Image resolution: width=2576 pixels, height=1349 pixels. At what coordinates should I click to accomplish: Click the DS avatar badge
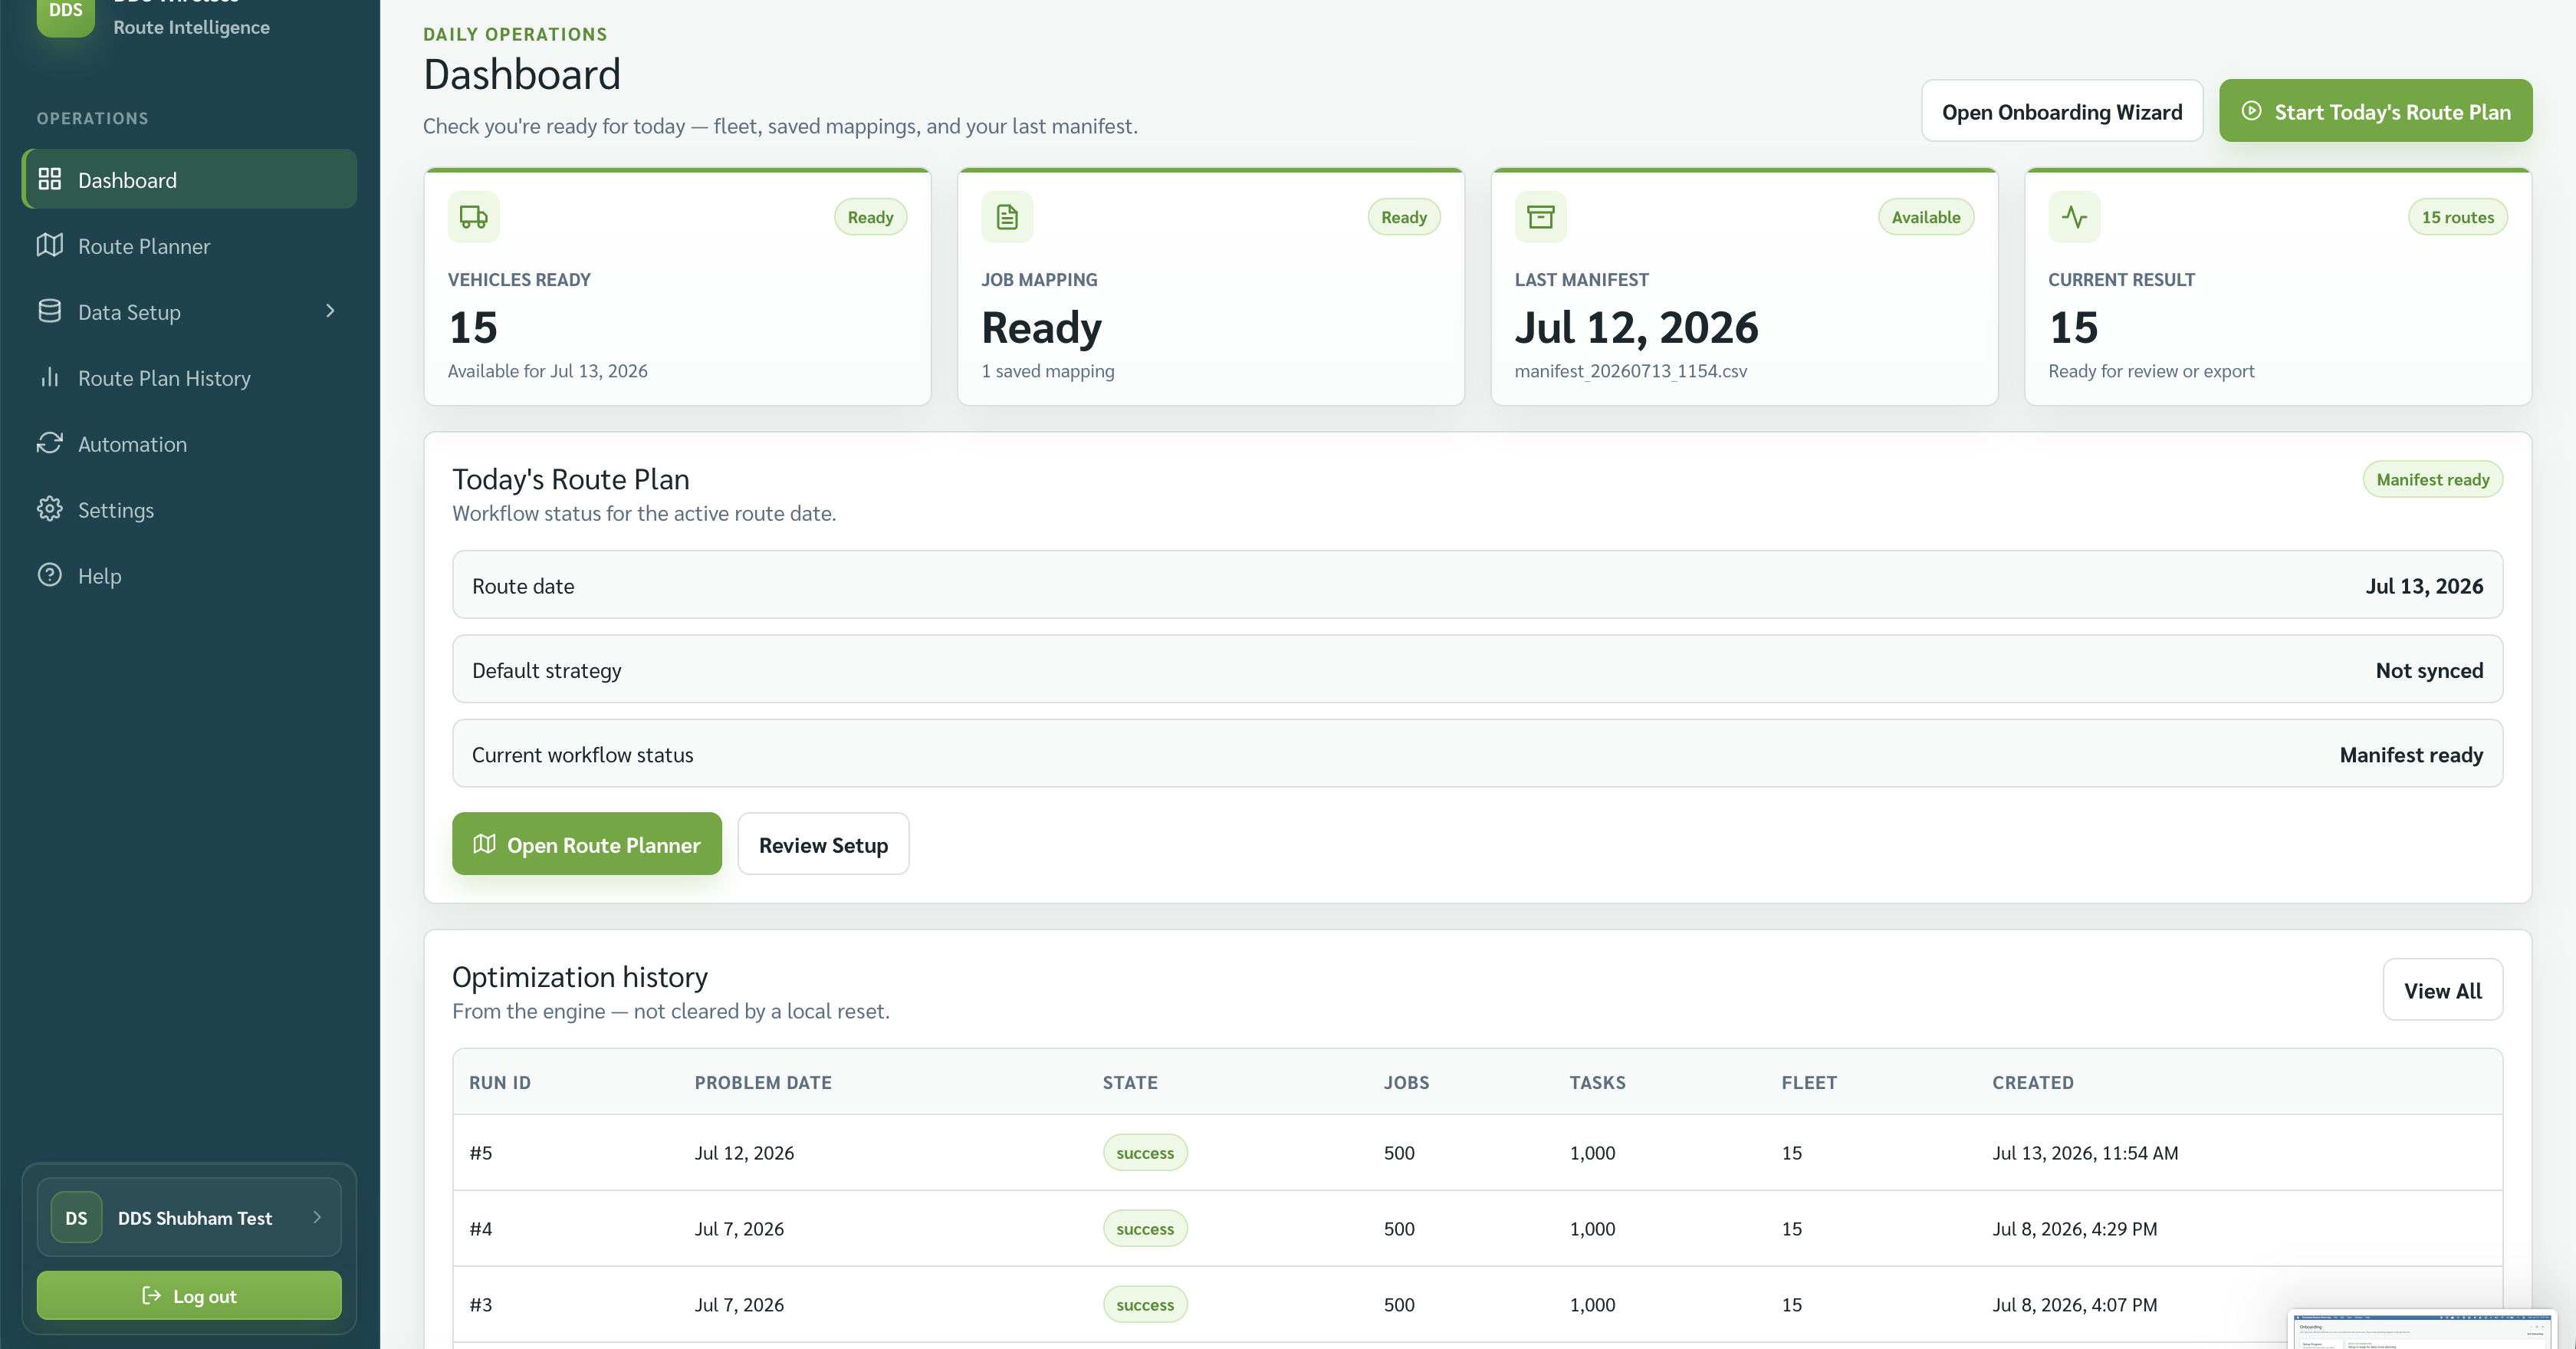[x=77, y=1218]
